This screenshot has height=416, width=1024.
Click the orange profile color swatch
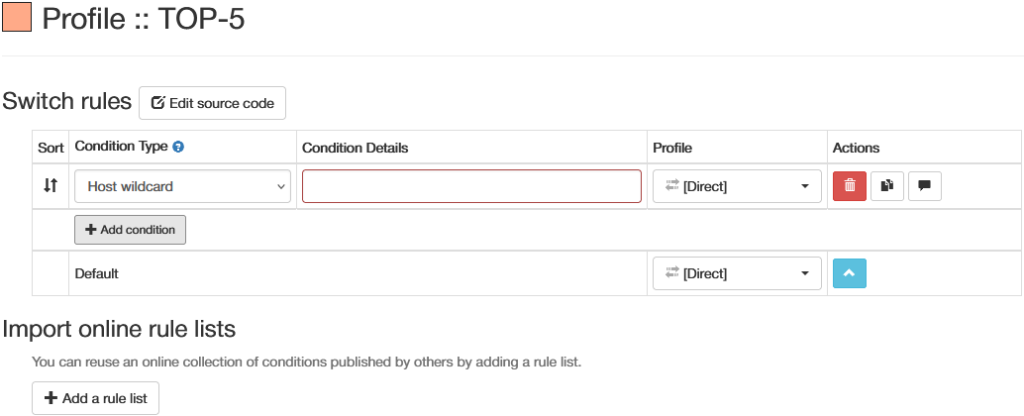17,18
